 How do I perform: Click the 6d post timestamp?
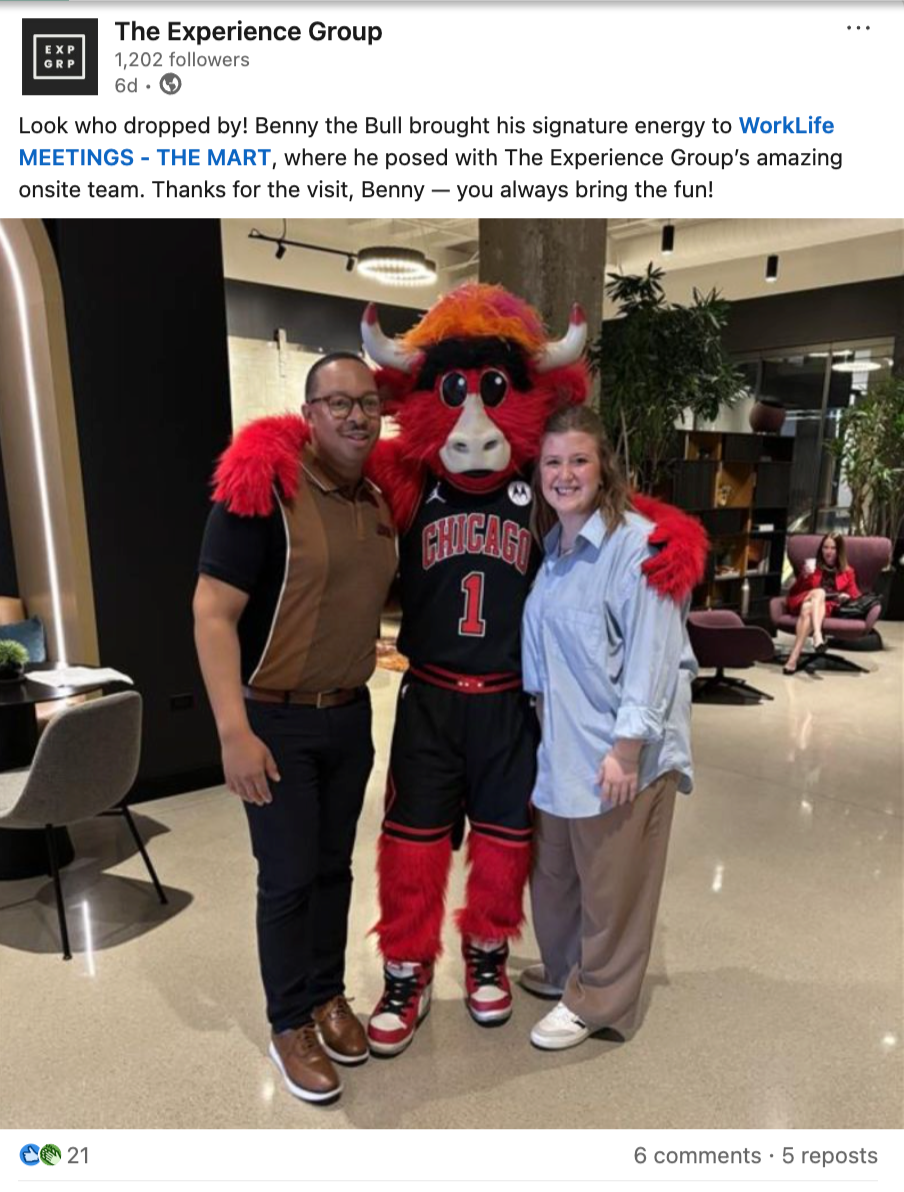point(126,85)
